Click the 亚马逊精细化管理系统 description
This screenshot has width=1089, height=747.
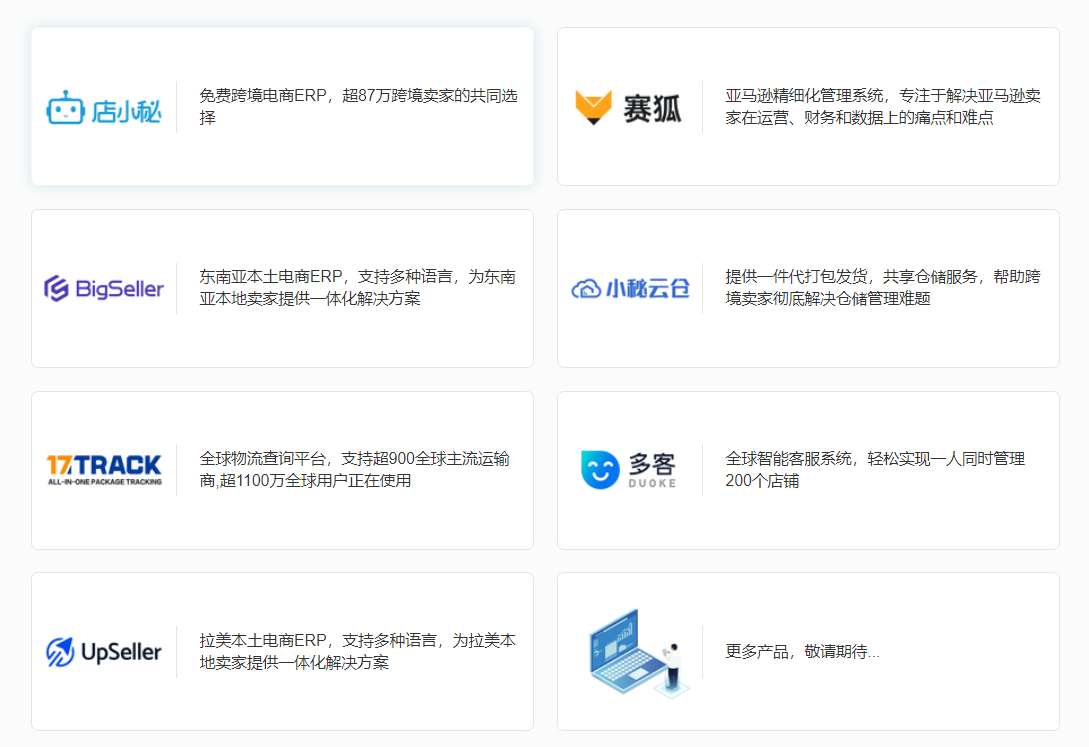click(883, 107)
